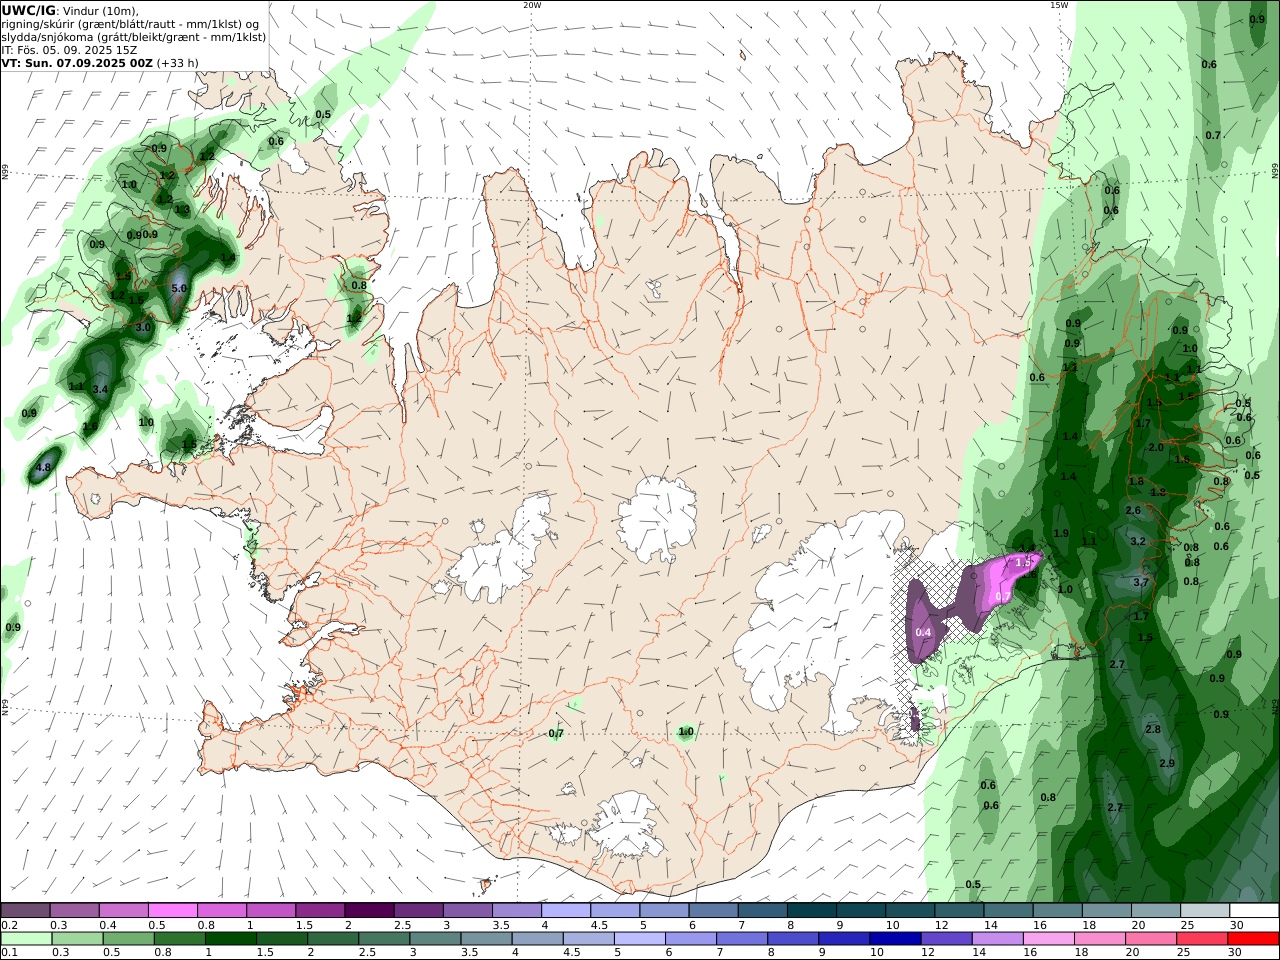This screenshot has width=1280, height=960.
Task: Click the 8 dark teal swatch in the upper legend row
Action: click(812, 911)
